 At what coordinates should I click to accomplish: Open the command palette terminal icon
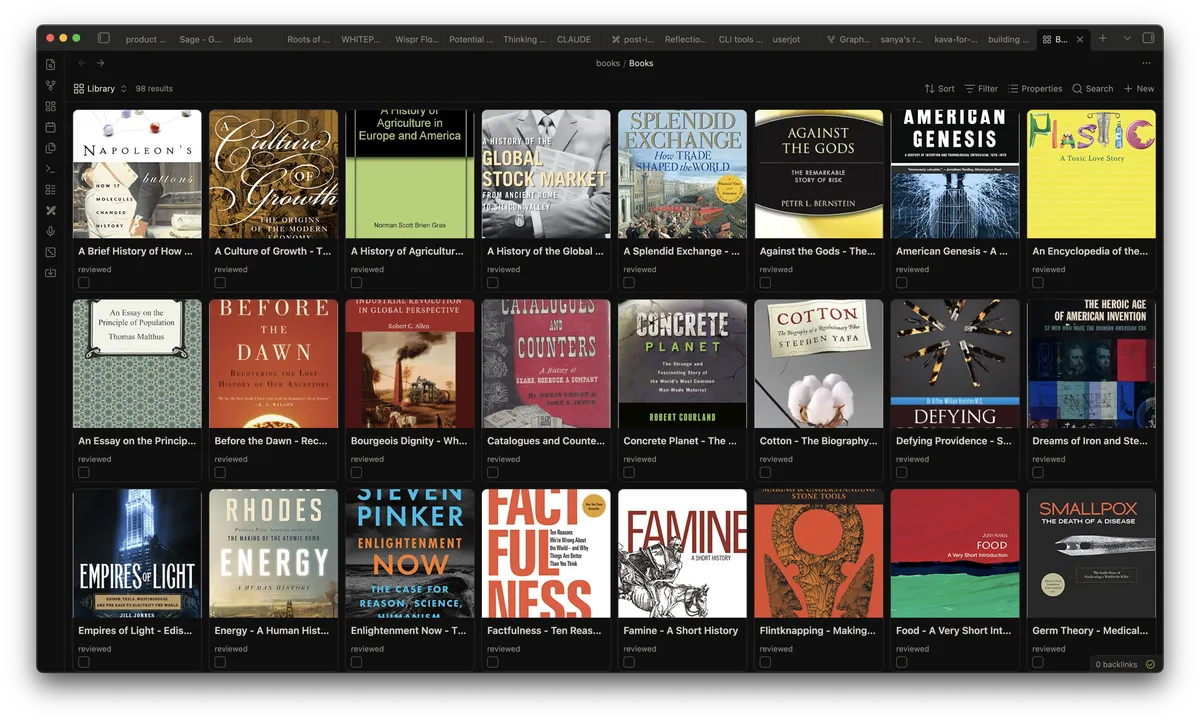tap(50, 168)
